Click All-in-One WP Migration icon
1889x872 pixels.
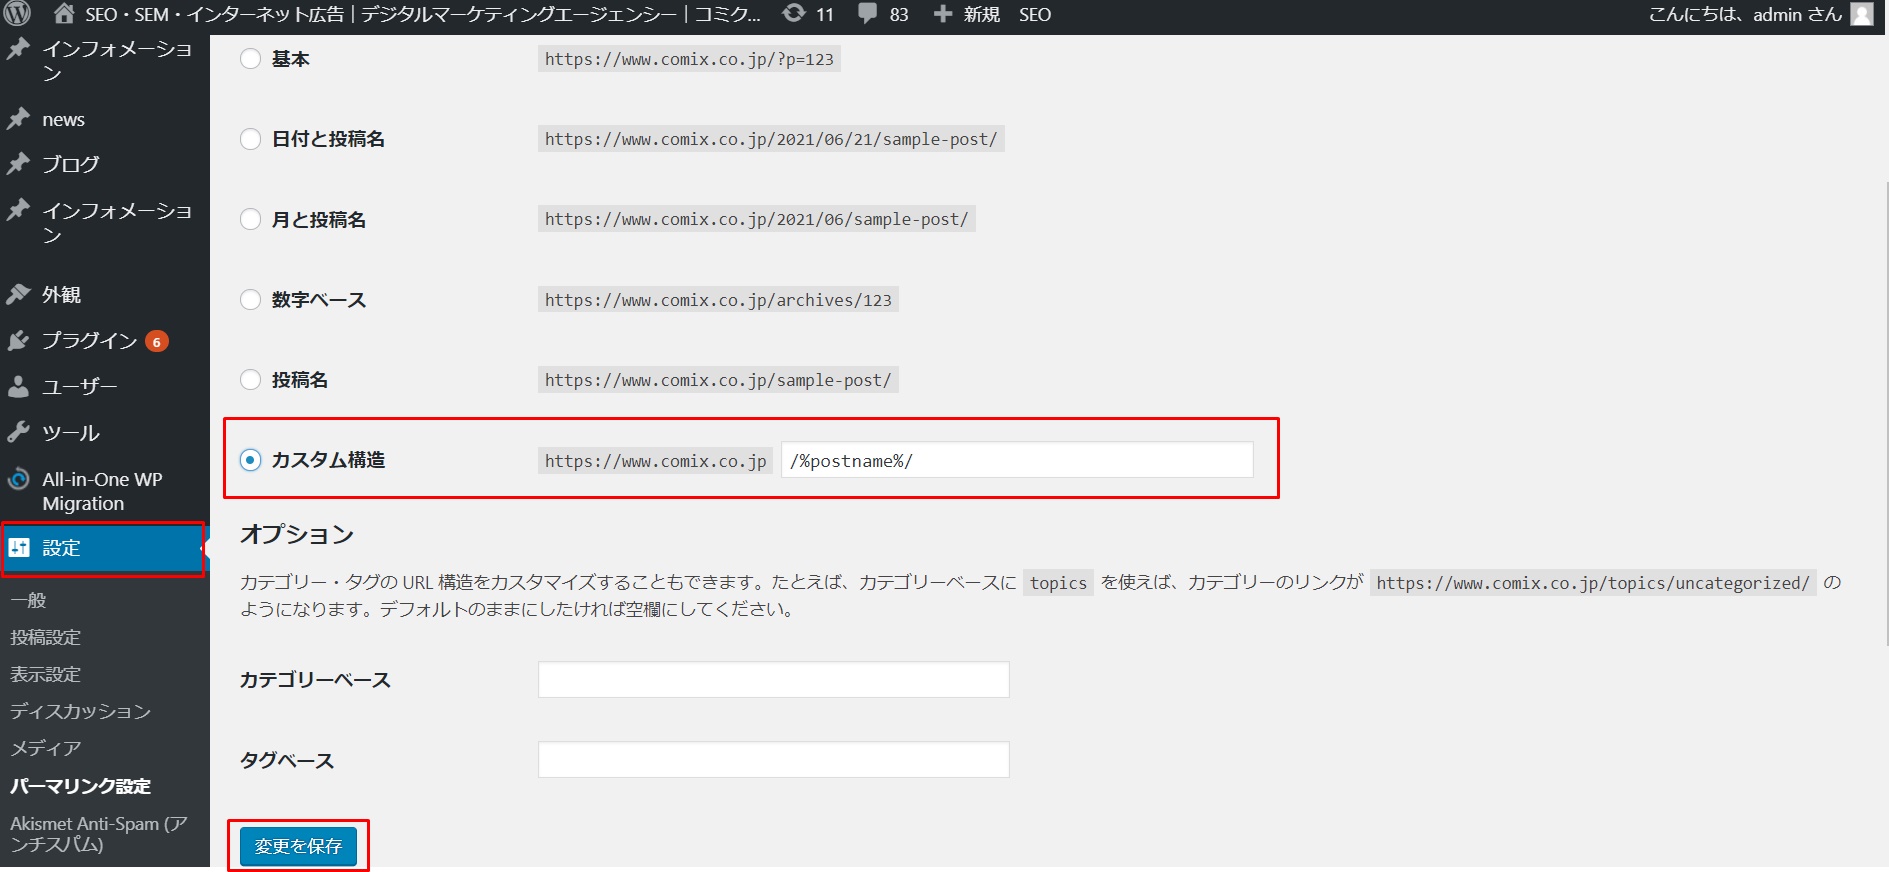coord(18,479)
